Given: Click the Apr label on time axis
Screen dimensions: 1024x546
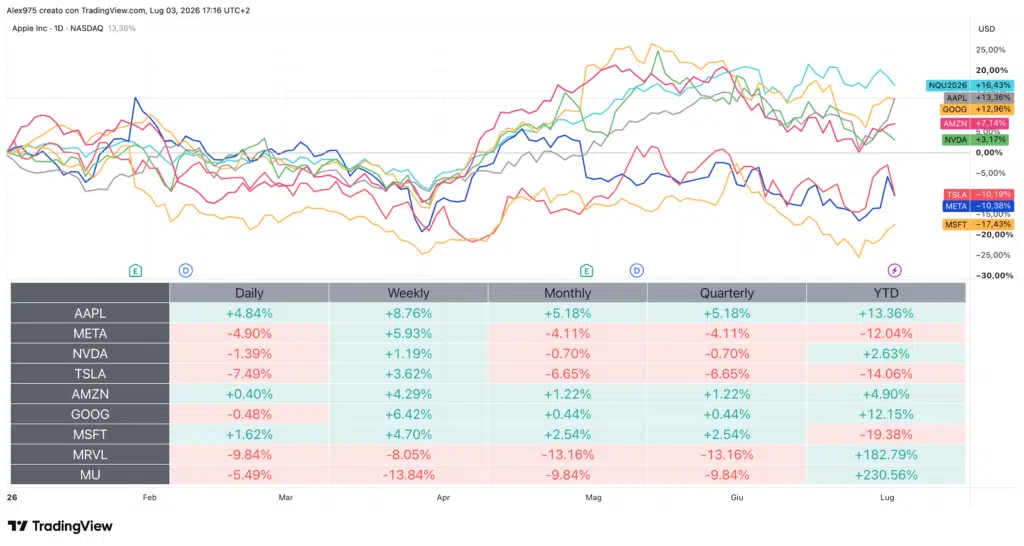Looking at the screenshot, I should 443,497.
